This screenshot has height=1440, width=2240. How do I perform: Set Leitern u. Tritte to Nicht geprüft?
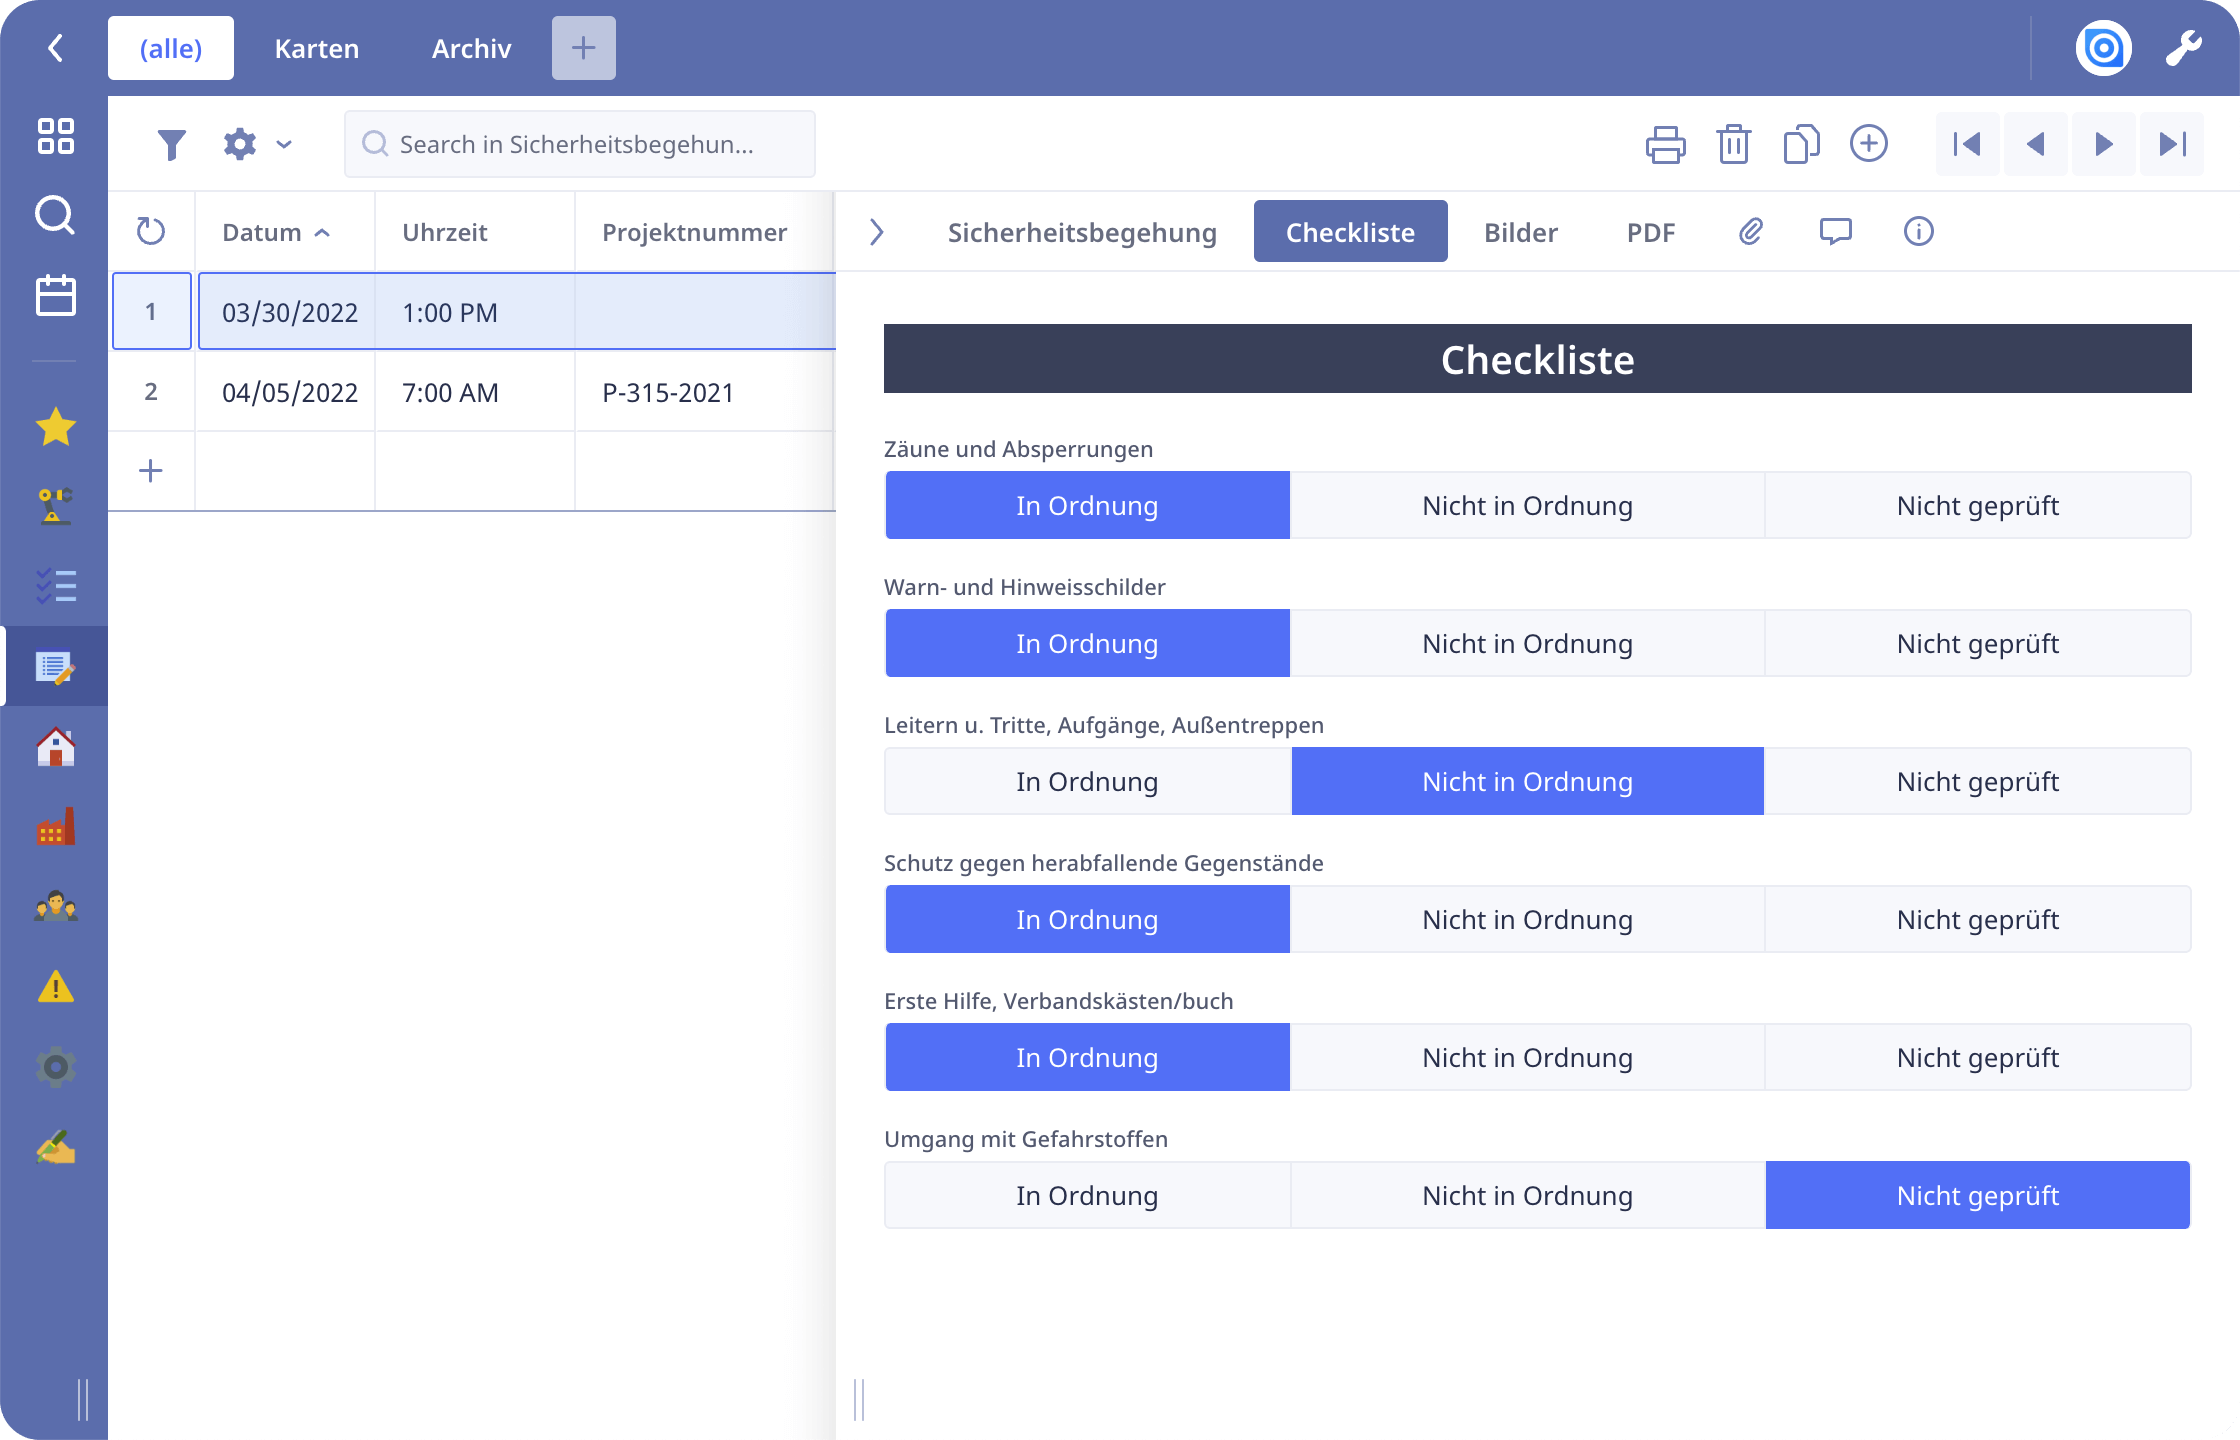[1978, 782]
